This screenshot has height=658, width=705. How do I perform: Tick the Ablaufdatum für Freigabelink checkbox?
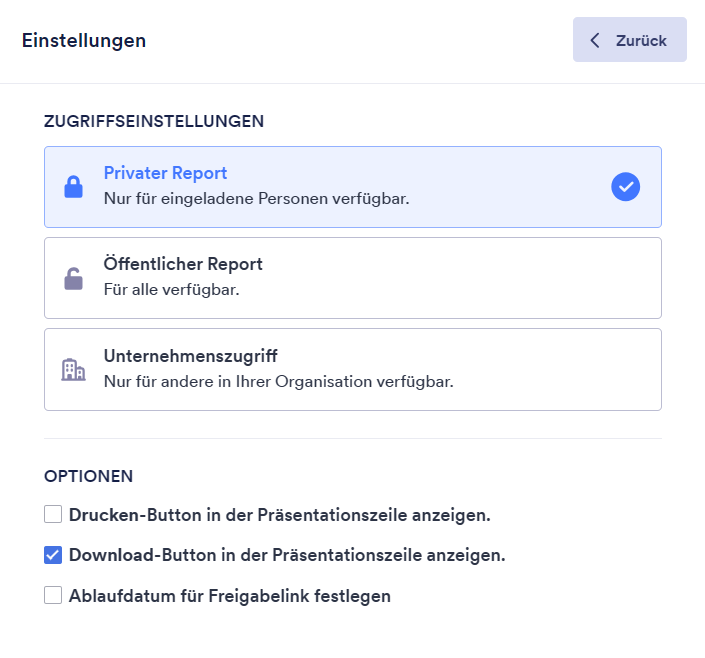53,596
